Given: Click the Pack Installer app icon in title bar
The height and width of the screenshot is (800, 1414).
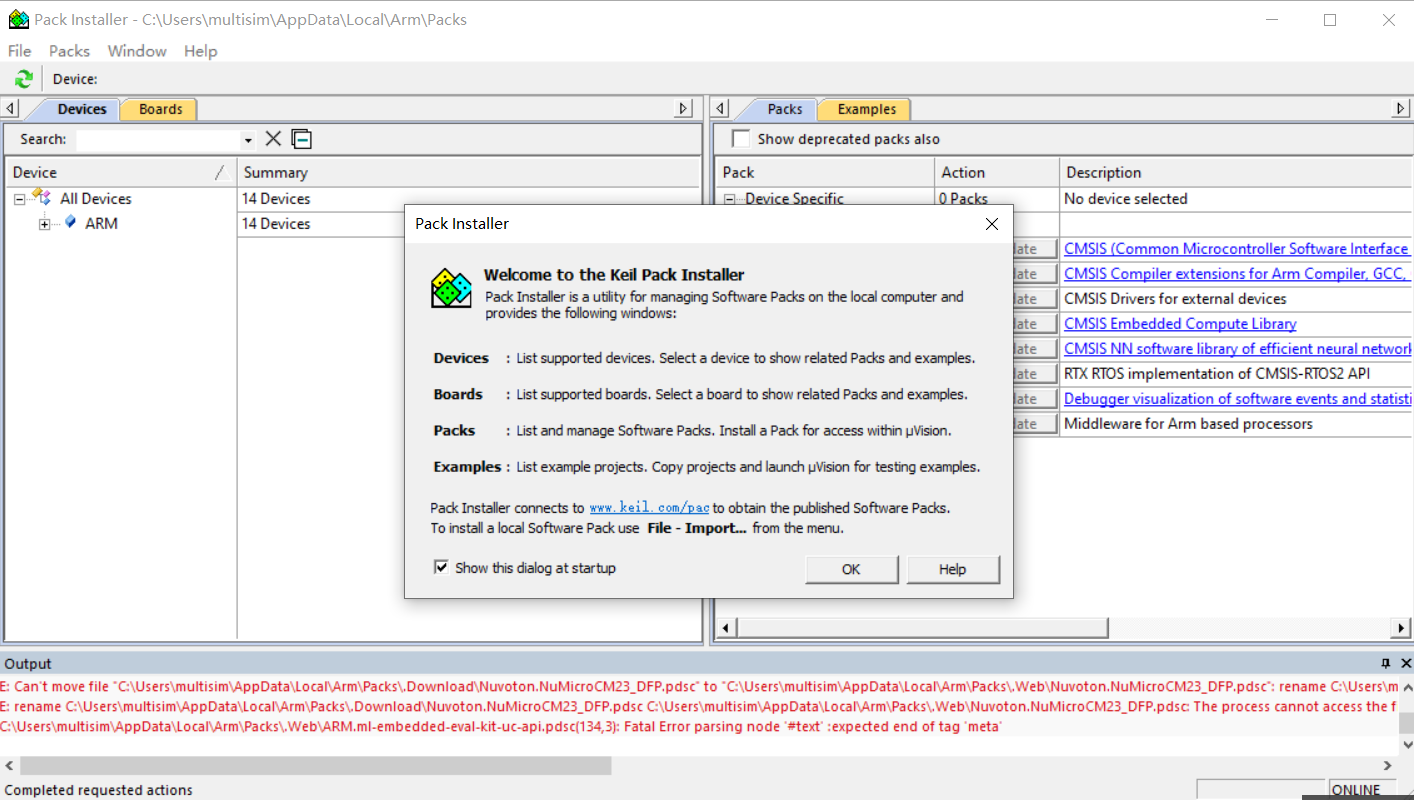Looking at the screenshot, I should [18, 19].
